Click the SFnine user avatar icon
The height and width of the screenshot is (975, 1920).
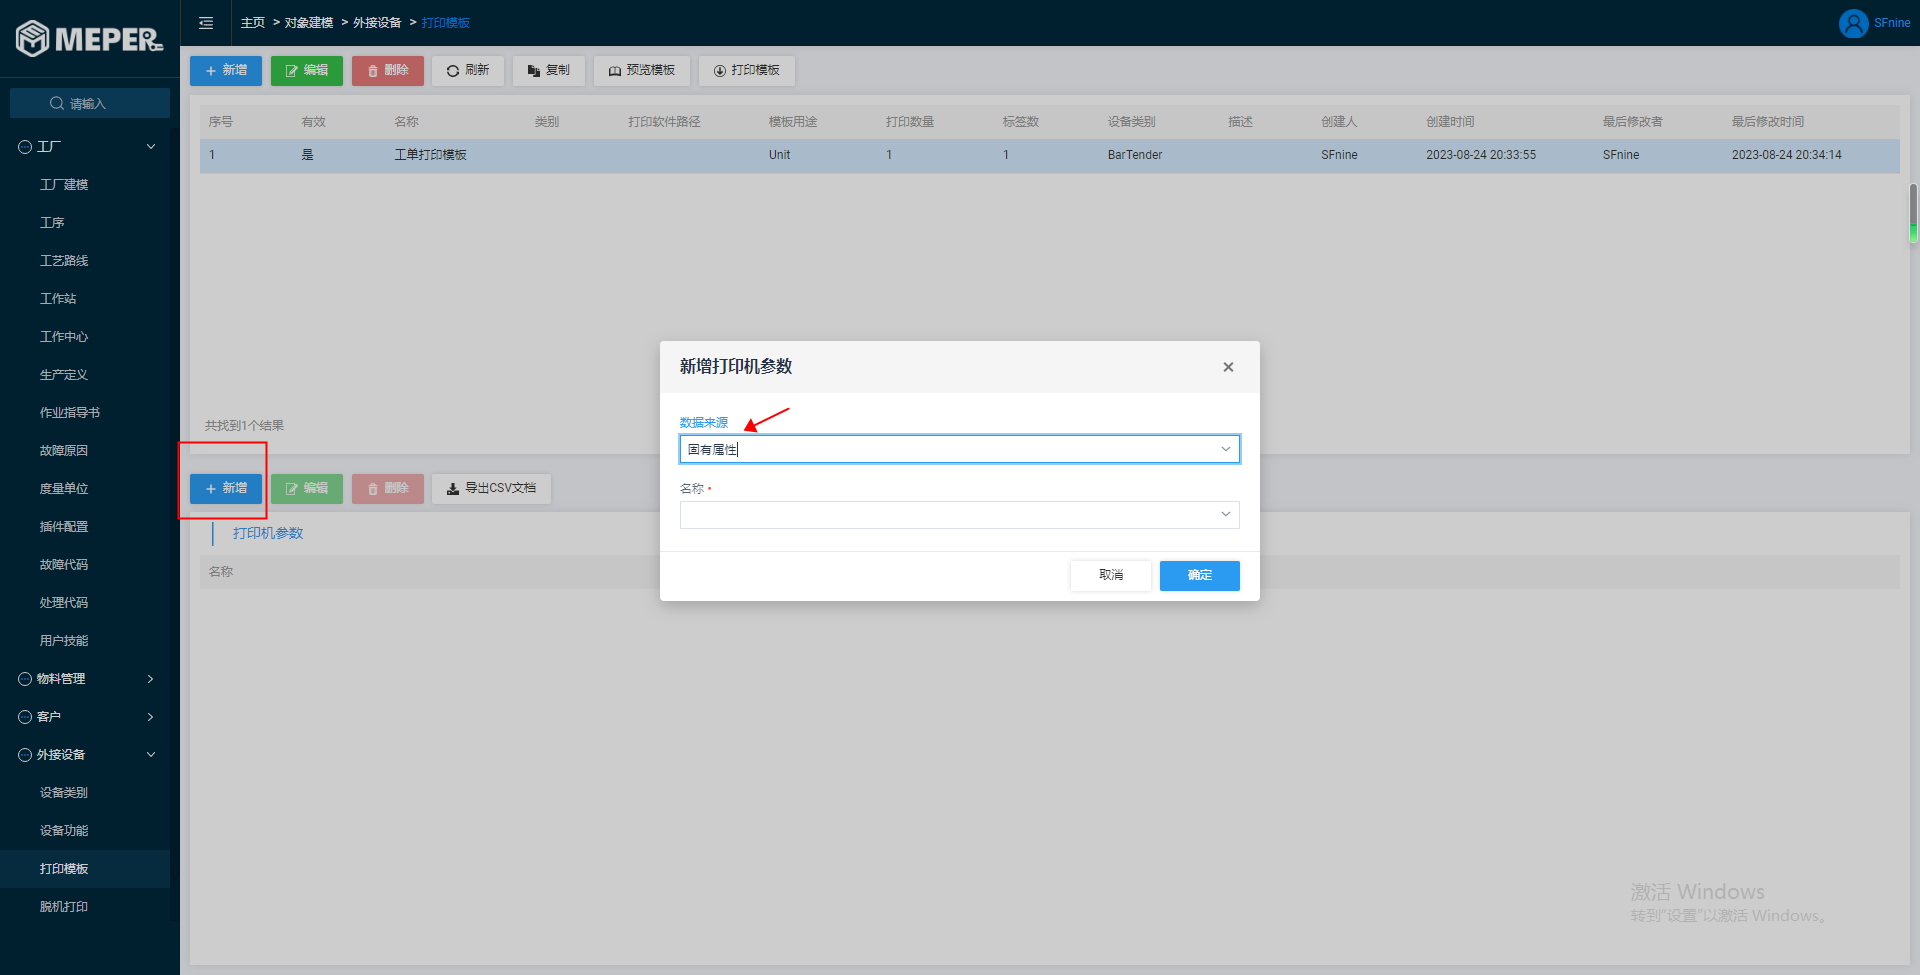[x=1853, y=23]
